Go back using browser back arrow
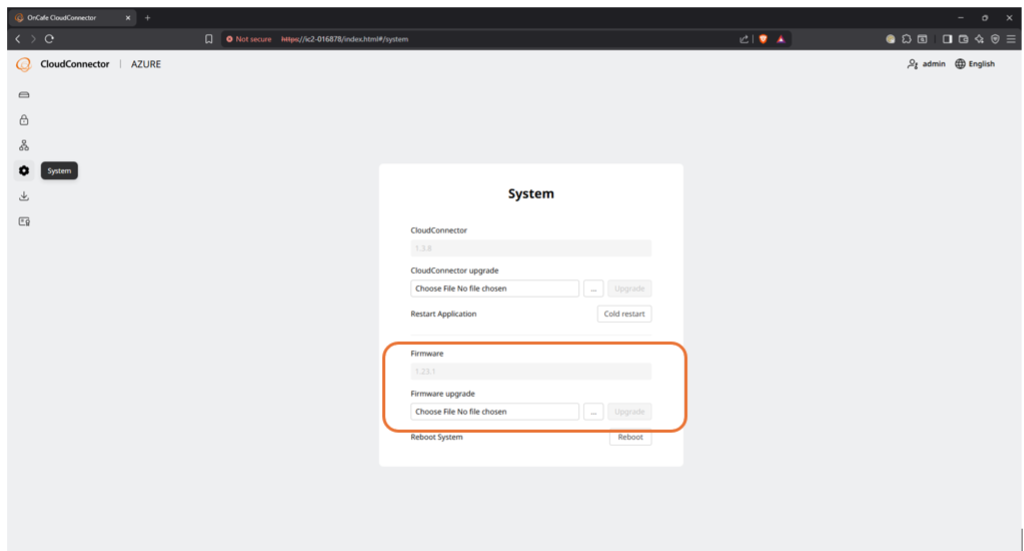The width and height of the screenshot is (1024, 551). point(18,39)
